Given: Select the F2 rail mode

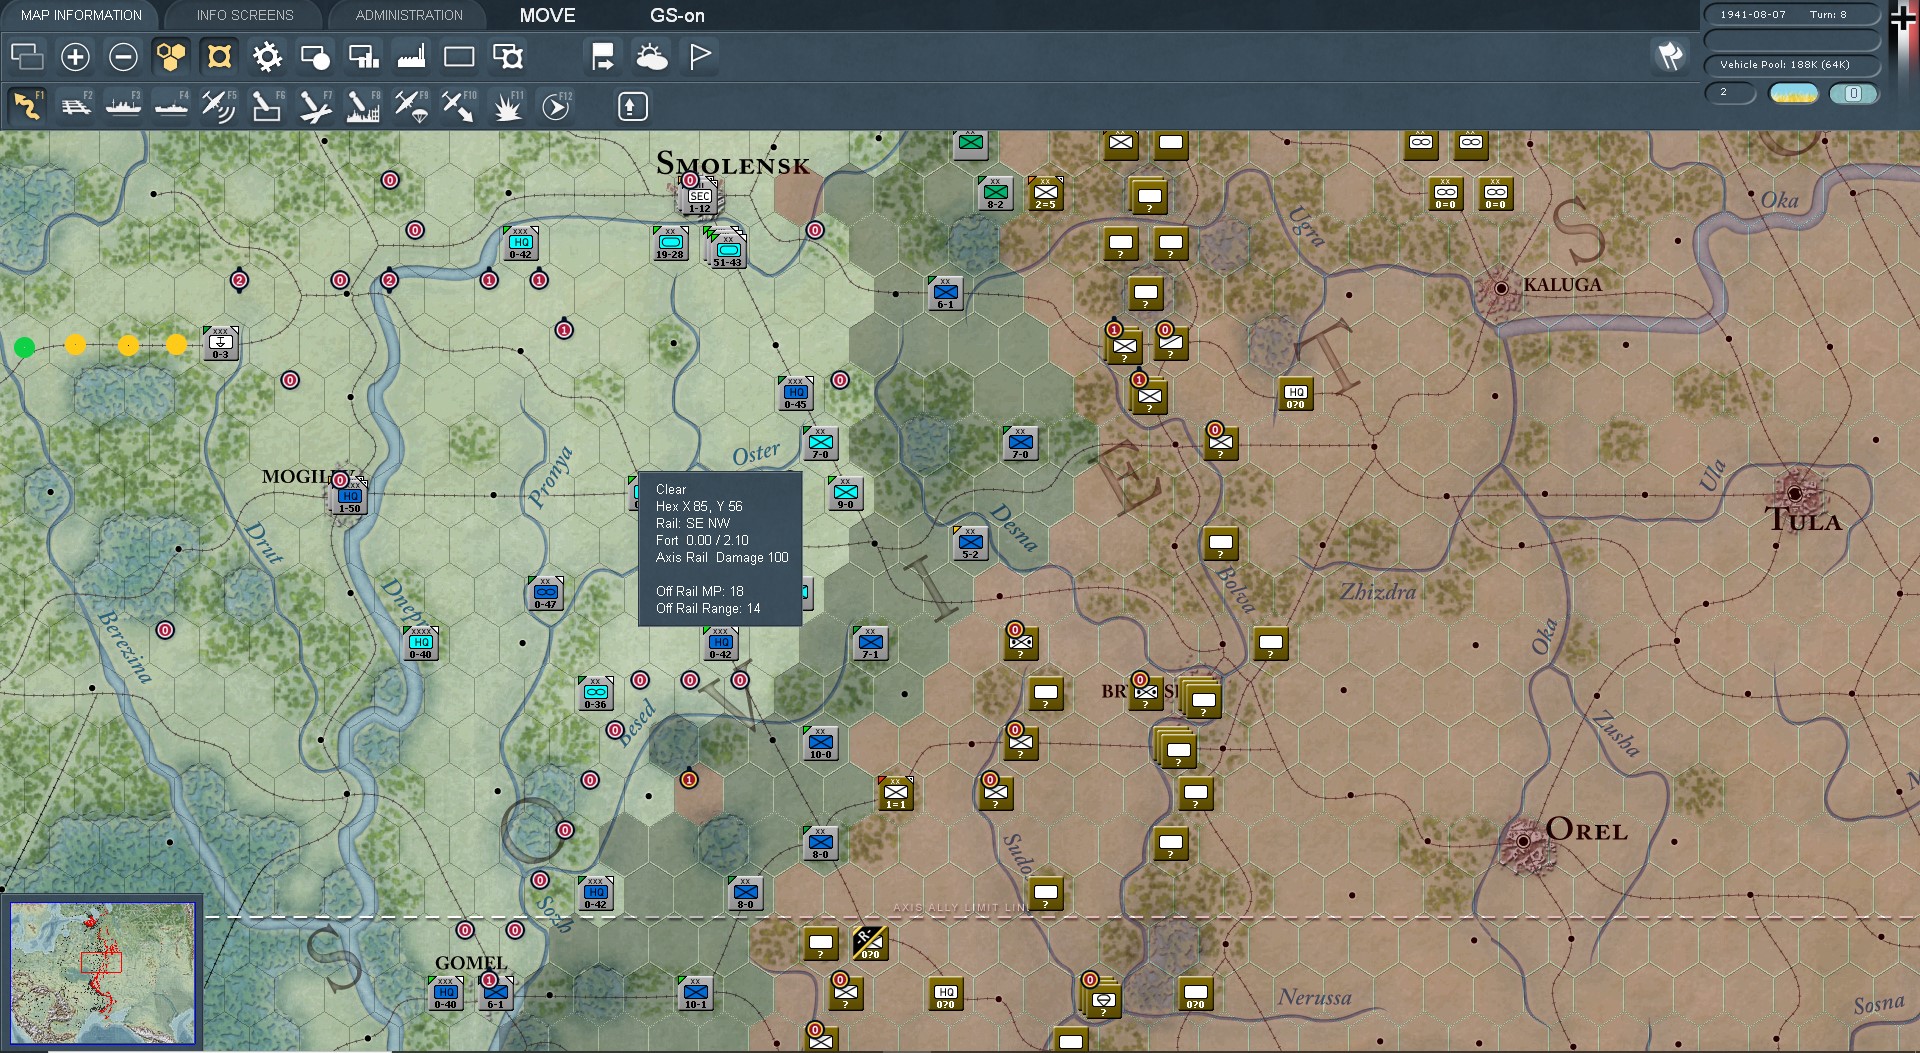Looking at the screenshot, I should [x=75, y=106].
